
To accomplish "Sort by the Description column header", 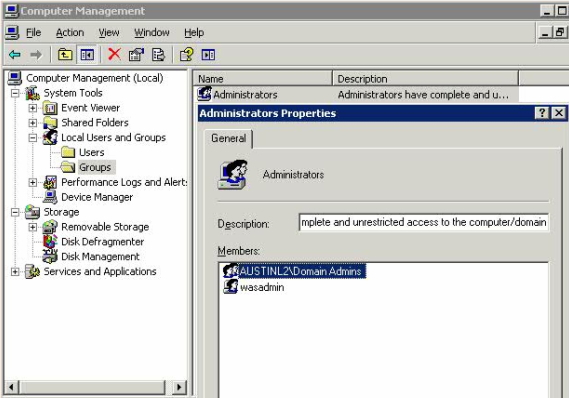I will 425,78.
